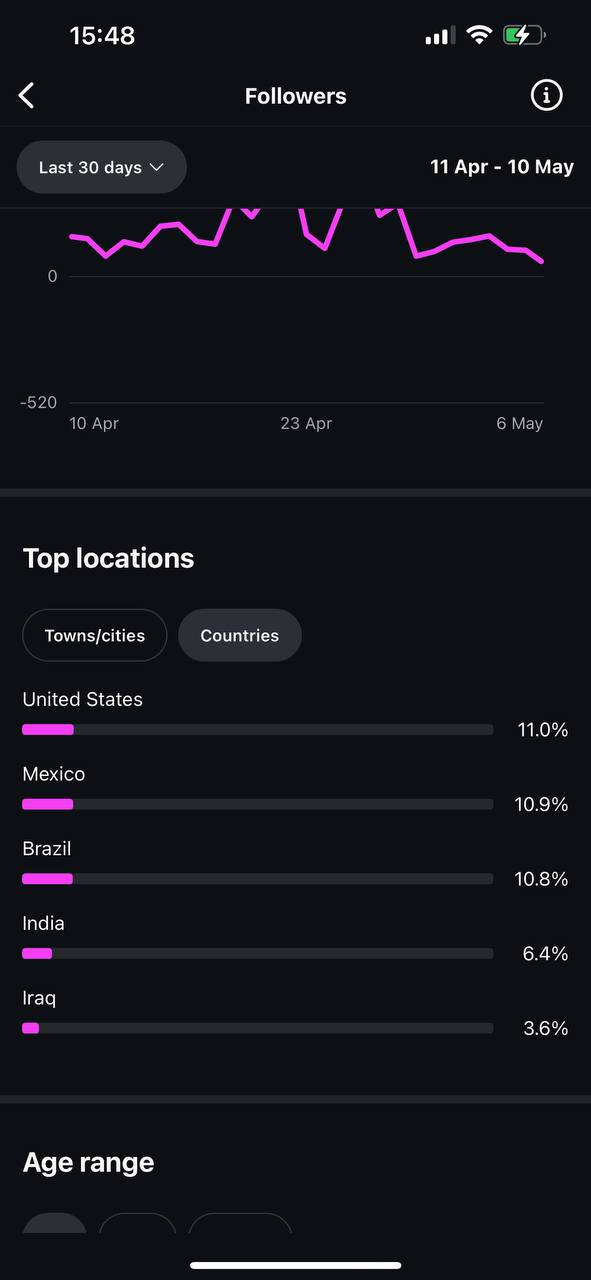
Task: Tap the 6 May chart axis label
Action: click(520, 423)
